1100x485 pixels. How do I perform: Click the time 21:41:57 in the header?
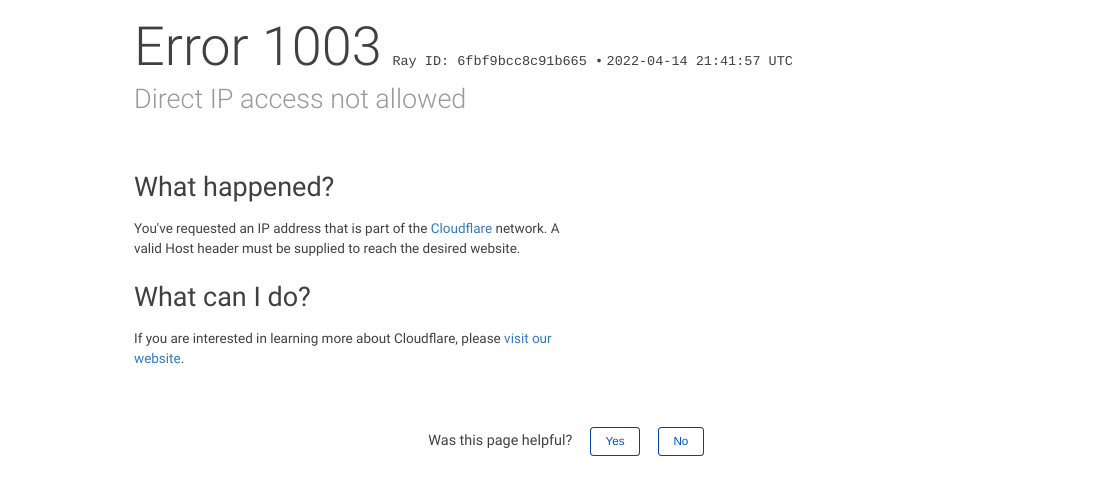click(x=727, y=62)
